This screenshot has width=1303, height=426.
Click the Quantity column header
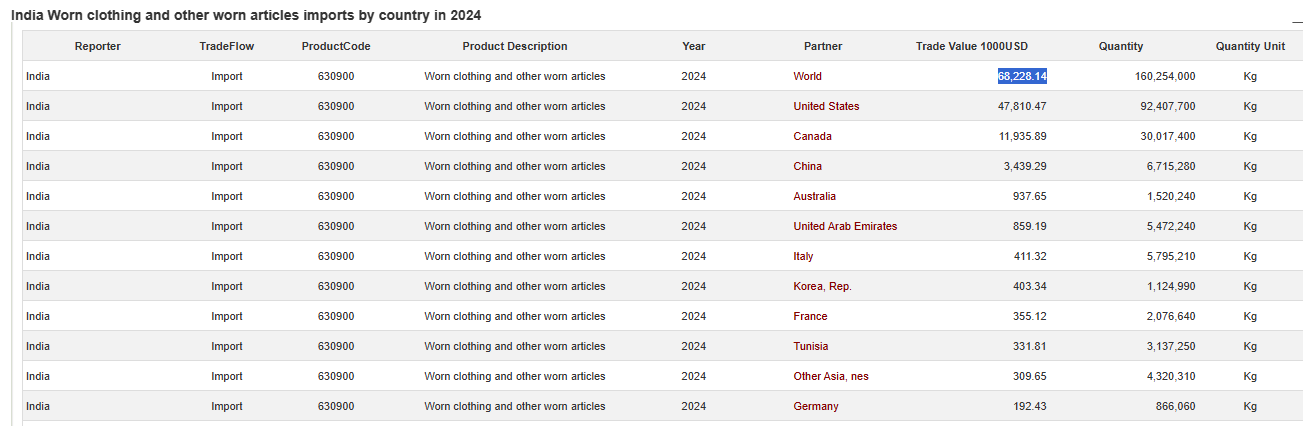point(1120,46)
